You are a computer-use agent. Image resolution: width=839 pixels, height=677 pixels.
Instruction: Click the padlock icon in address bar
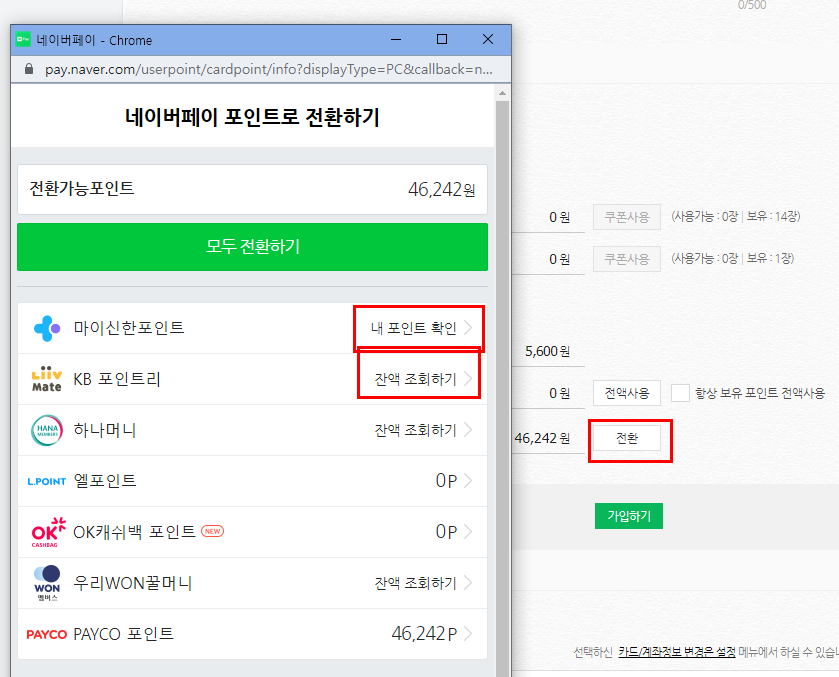tap(29, 69)
